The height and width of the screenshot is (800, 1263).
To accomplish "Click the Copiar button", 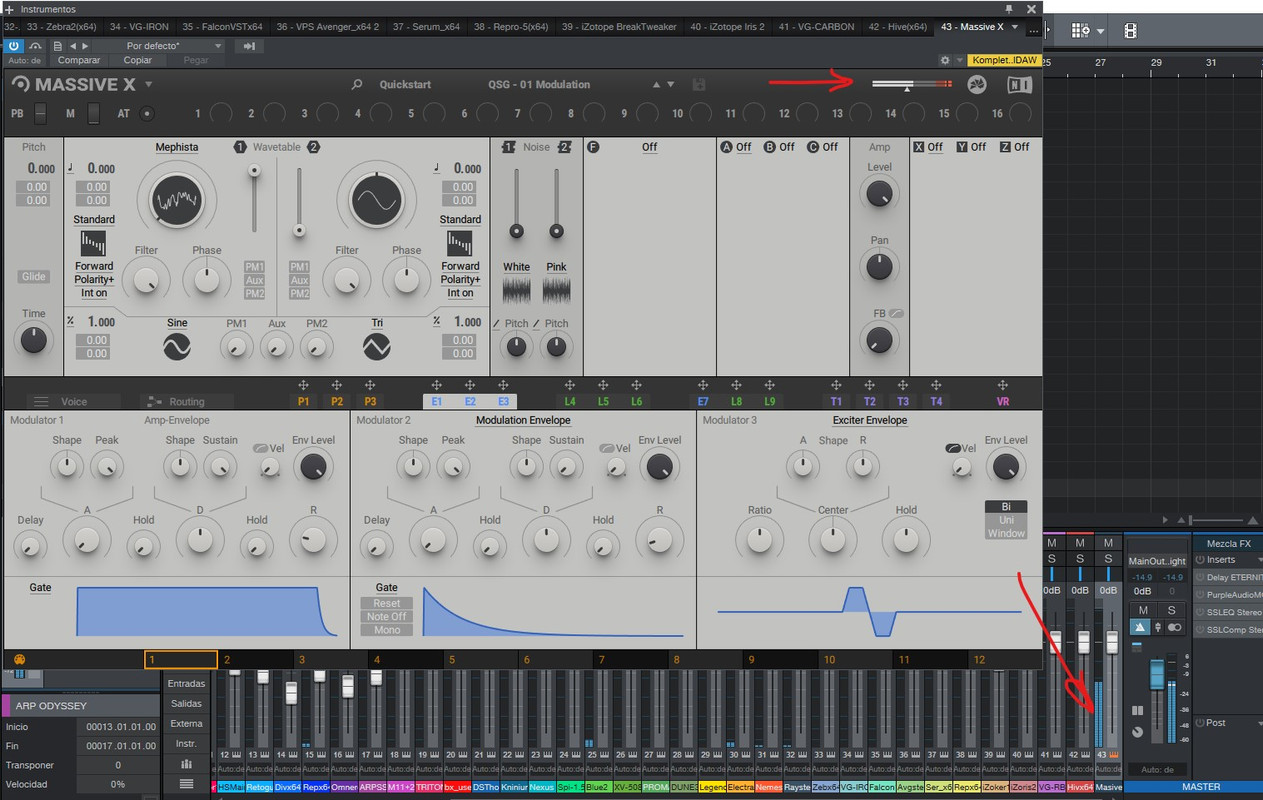I will [x=138, y=60].
